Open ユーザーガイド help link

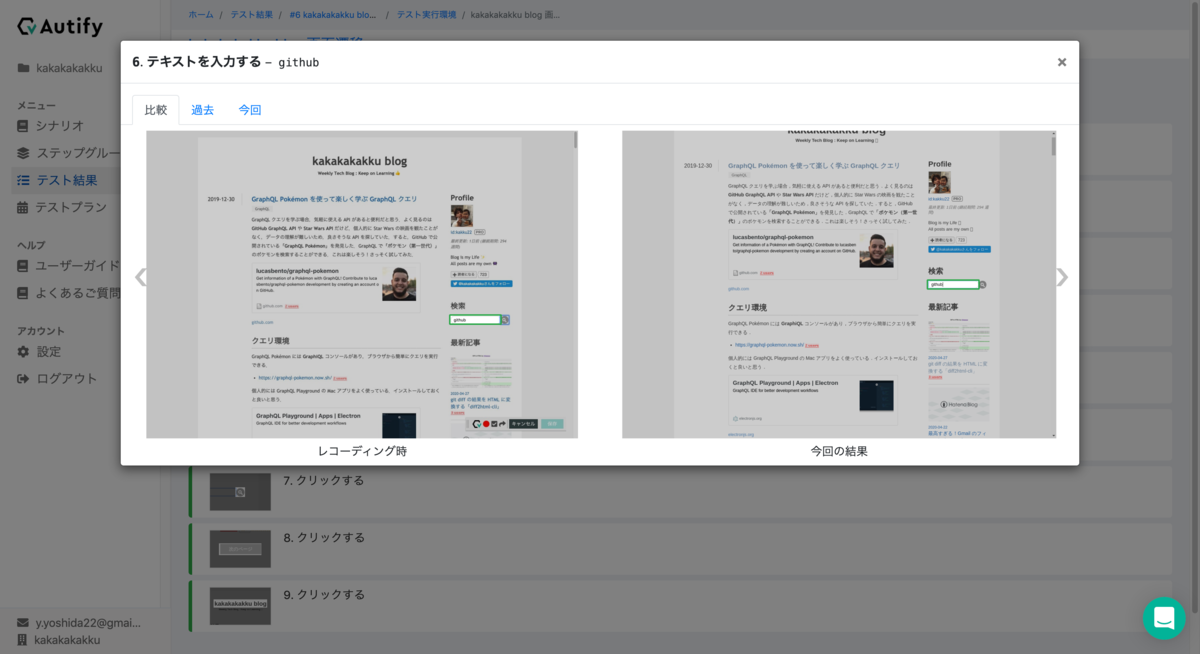[78, 266]
